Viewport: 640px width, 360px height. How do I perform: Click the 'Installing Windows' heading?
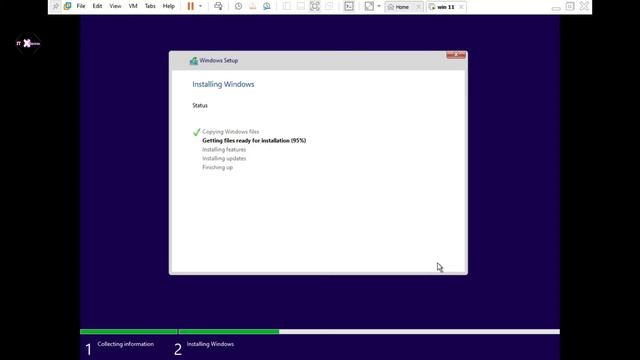[x=223, y=84]
